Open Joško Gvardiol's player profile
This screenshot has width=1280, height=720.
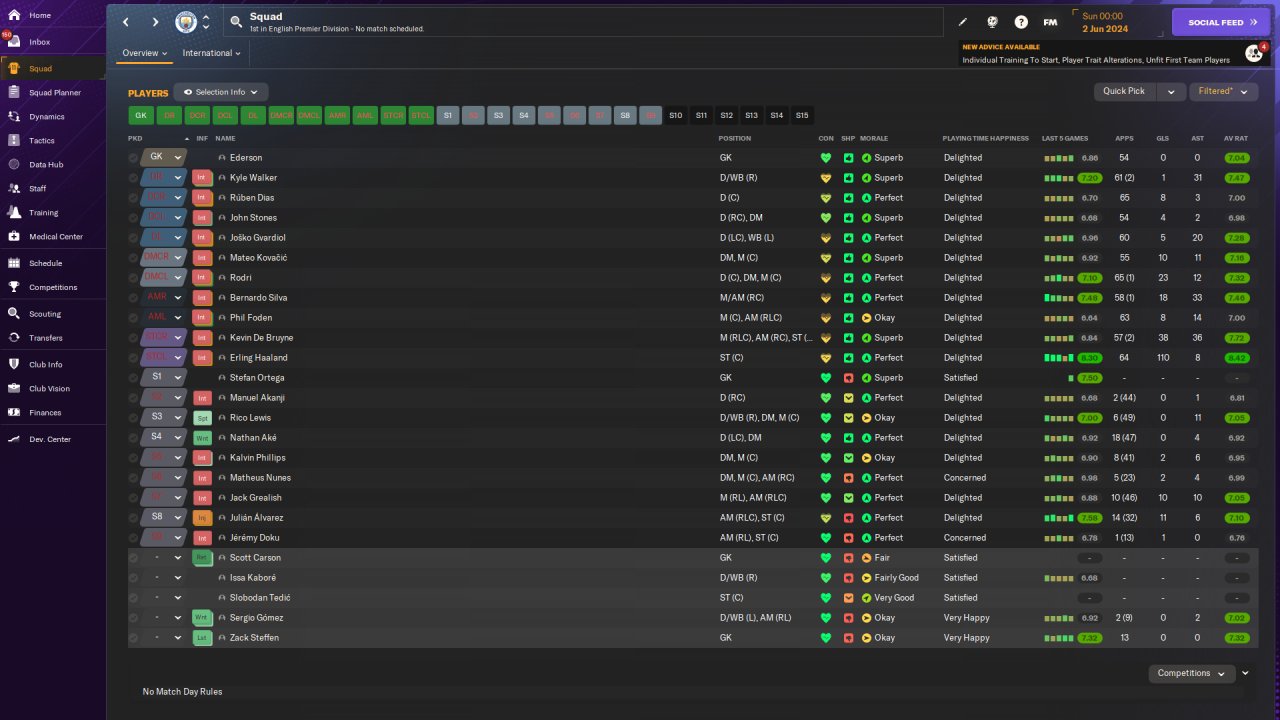tap(258, 238)
